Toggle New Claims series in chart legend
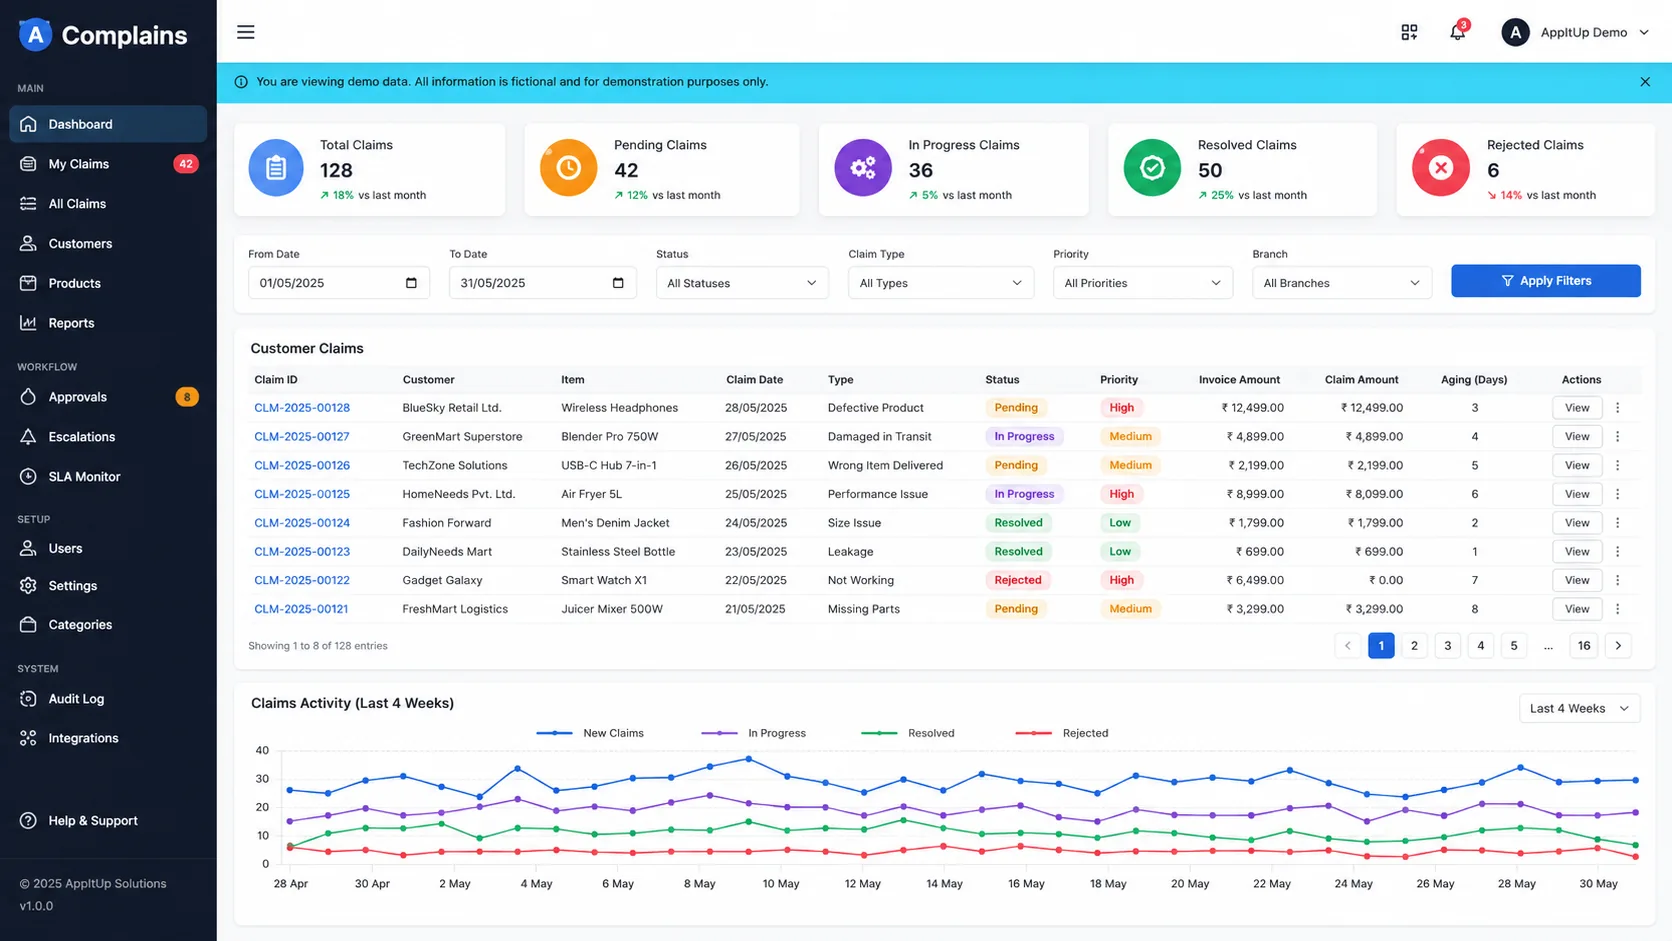 (590, 733)
